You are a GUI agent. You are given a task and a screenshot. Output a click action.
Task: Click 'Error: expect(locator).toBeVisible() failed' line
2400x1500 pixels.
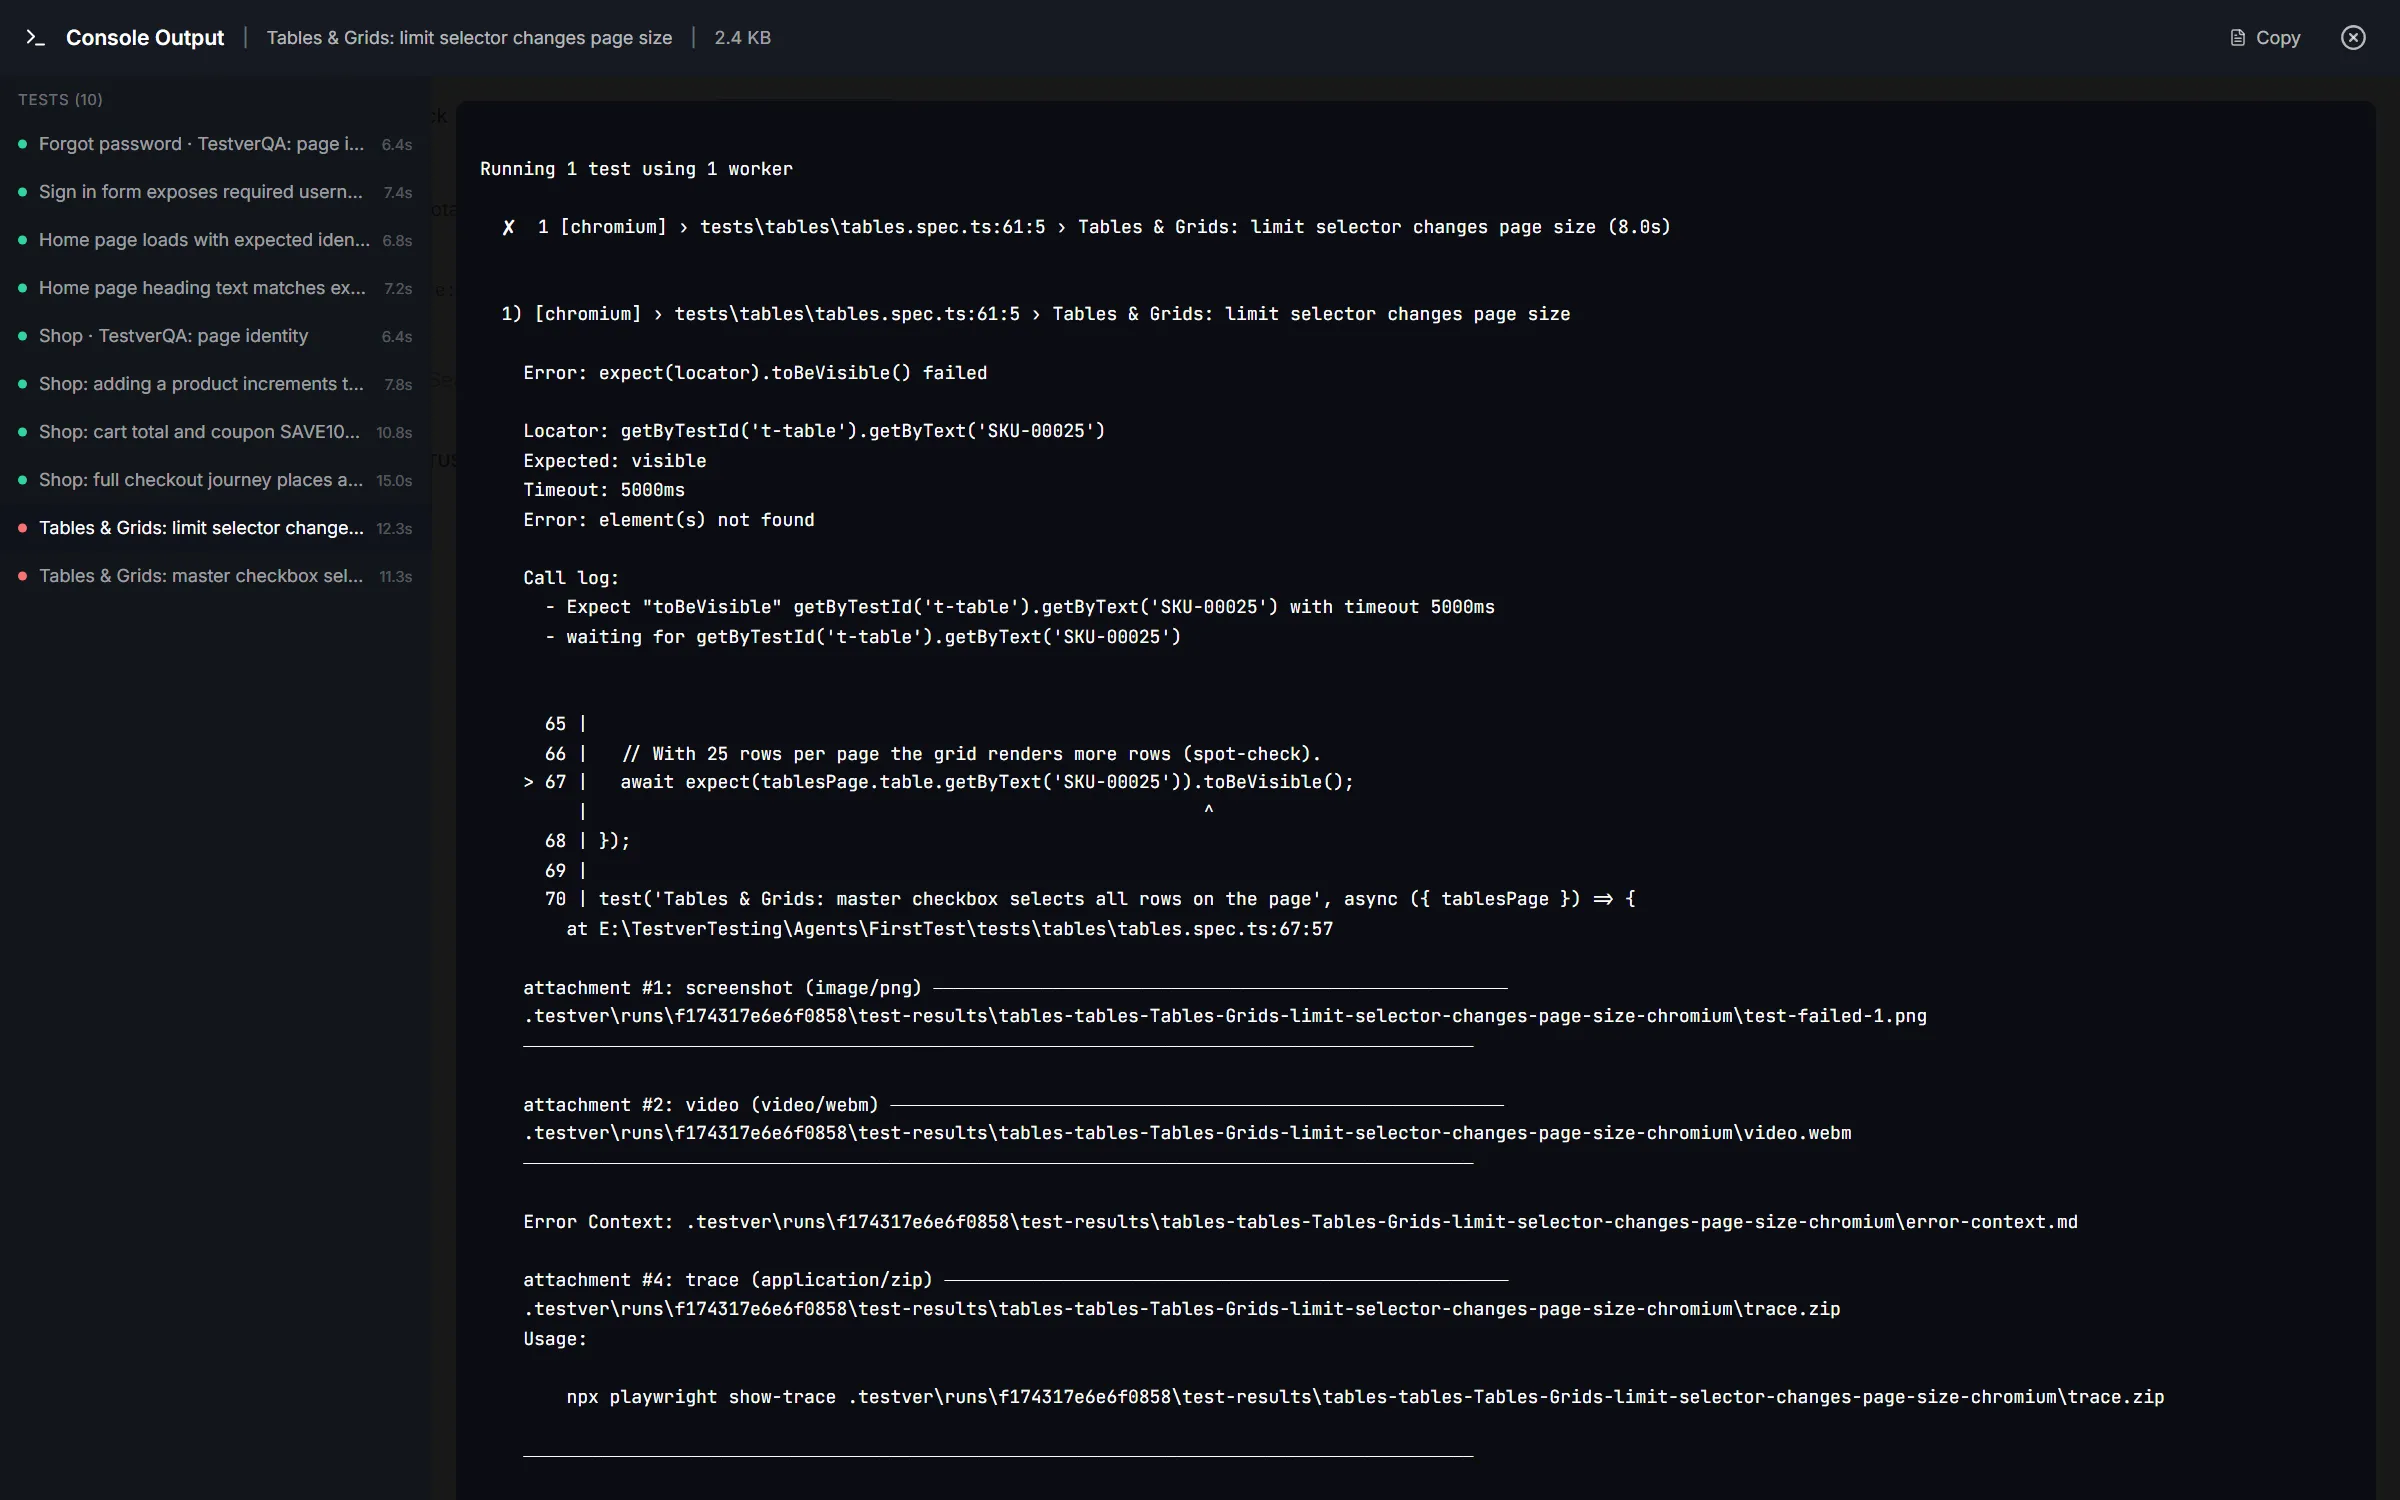point(755,373)
